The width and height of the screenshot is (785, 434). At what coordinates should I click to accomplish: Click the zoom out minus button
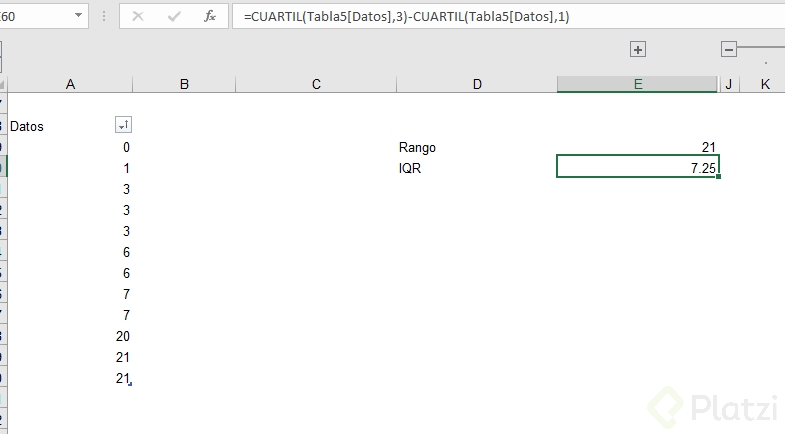(x=728, y=50)
